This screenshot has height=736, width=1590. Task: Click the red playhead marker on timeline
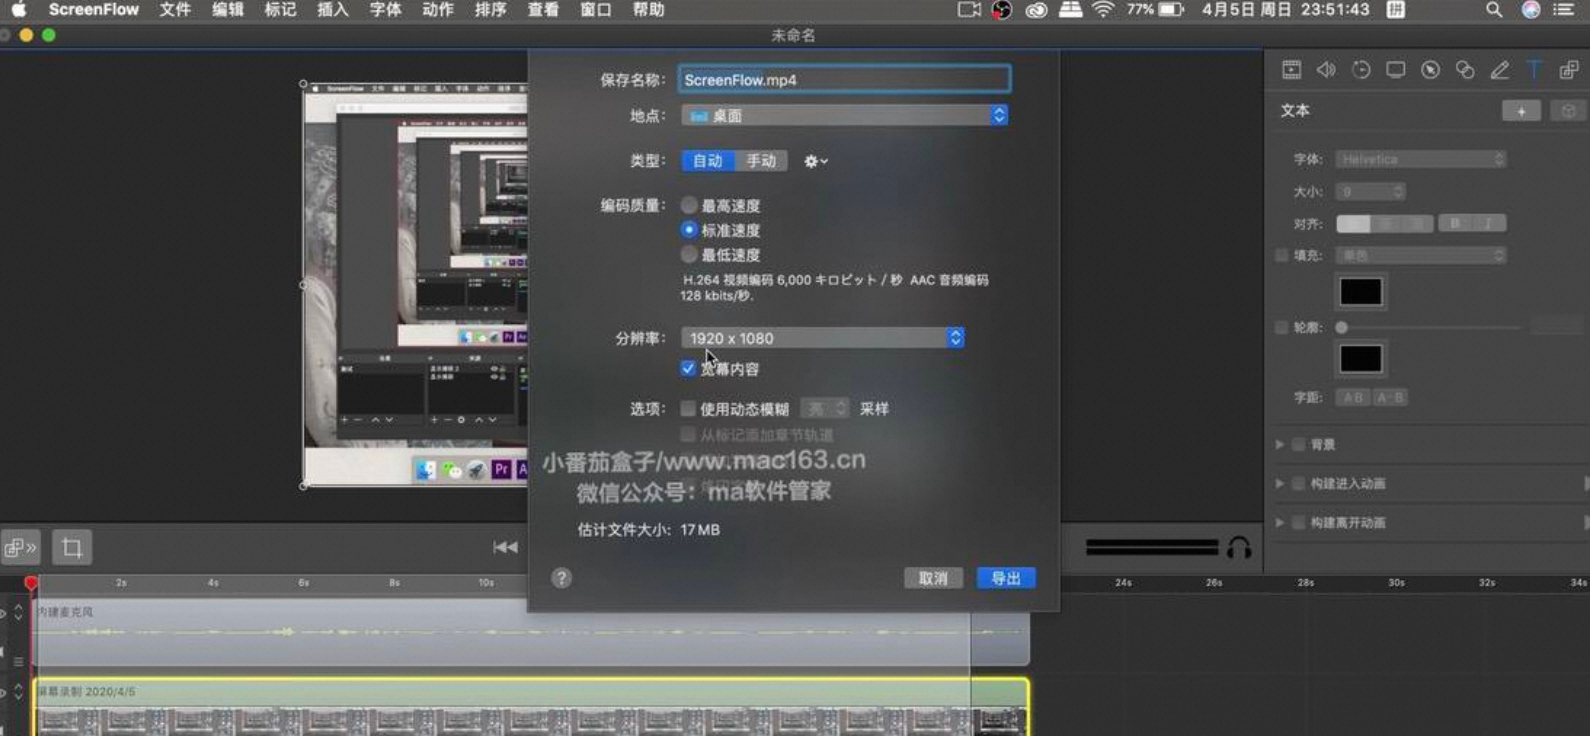(31, 583)
